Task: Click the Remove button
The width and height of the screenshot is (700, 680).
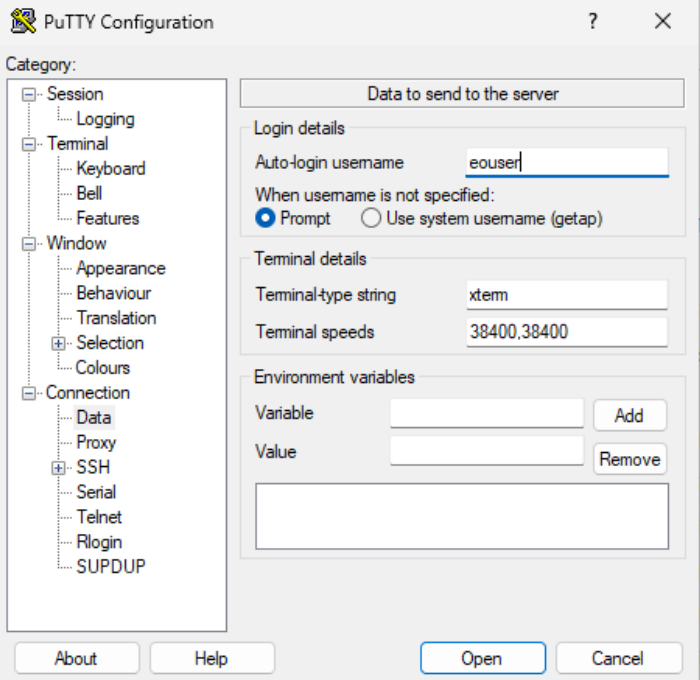Action: click(x=629, y=460)
